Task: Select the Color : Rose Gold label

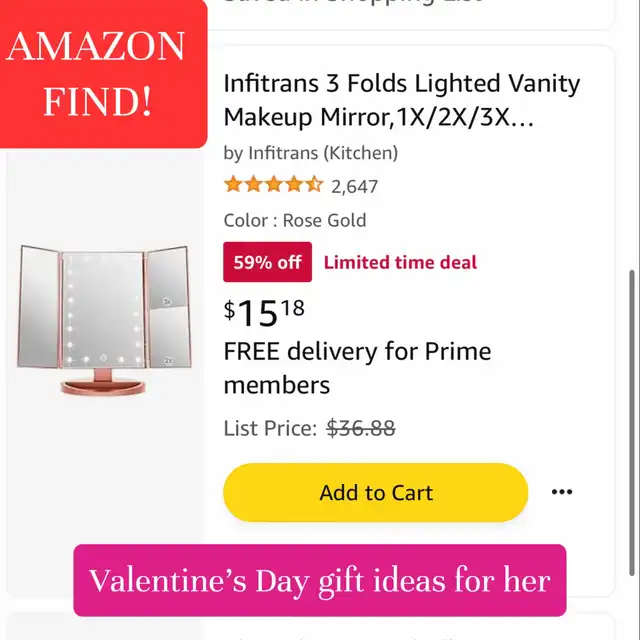Action: (295, 220)
